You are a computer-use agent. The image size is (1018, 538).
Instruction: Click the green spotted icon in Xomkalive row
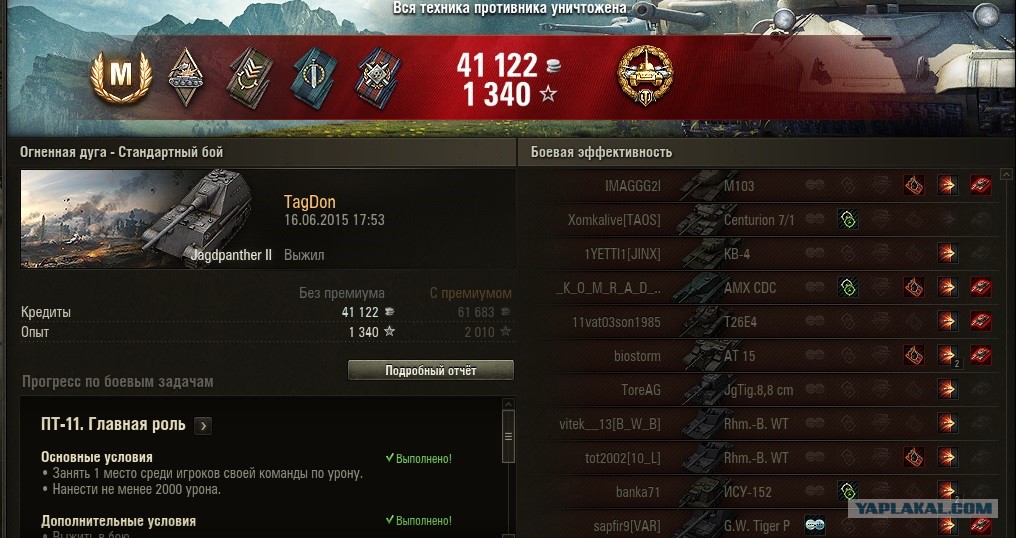click(847, 219)
